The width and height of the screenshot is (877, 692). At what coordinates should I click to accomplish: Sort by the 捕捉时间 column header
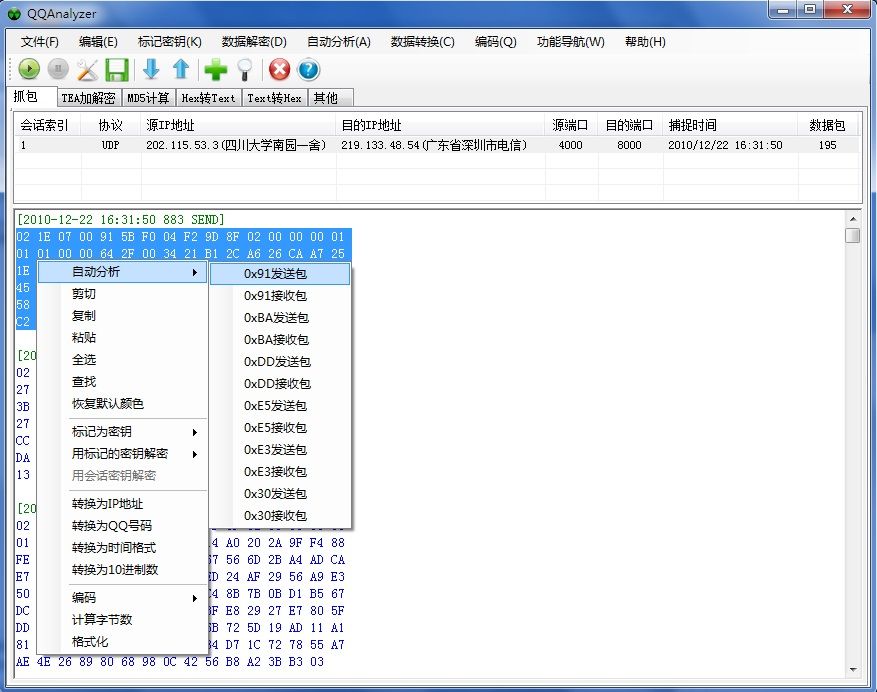(730, 125)
